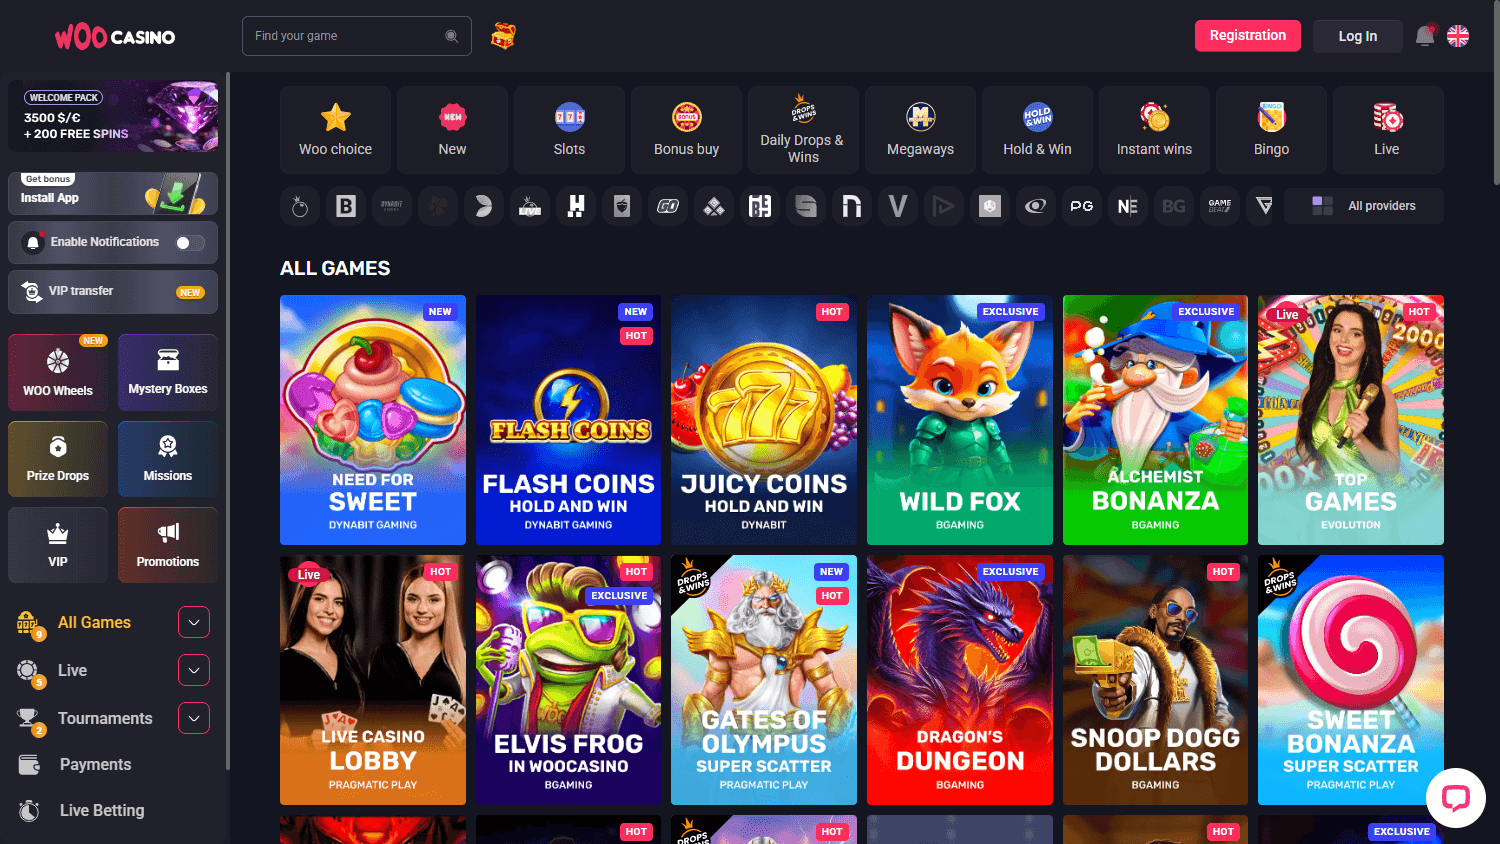
Task: Open Need for Sweet game thumbnail
Action: (373, 420)
